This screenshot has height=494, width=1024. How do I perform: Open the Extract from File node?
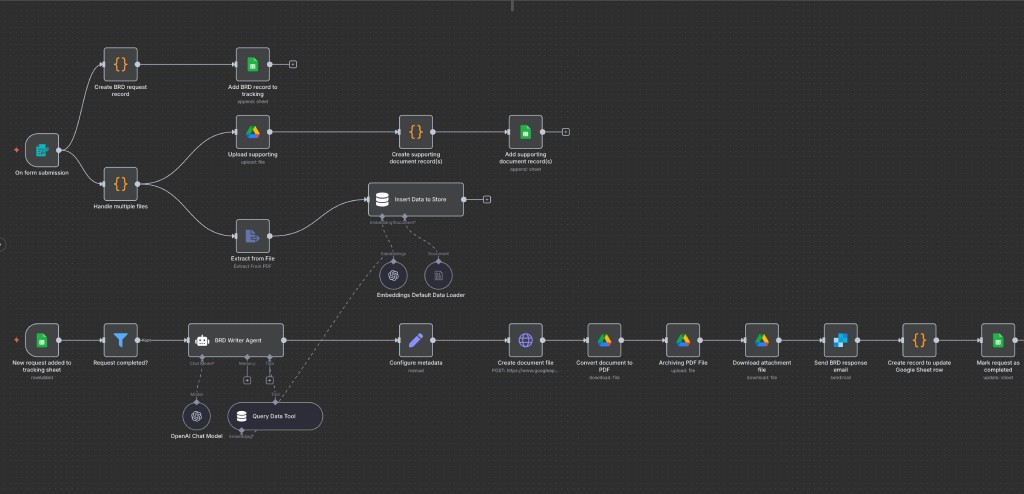coord(253,236)
